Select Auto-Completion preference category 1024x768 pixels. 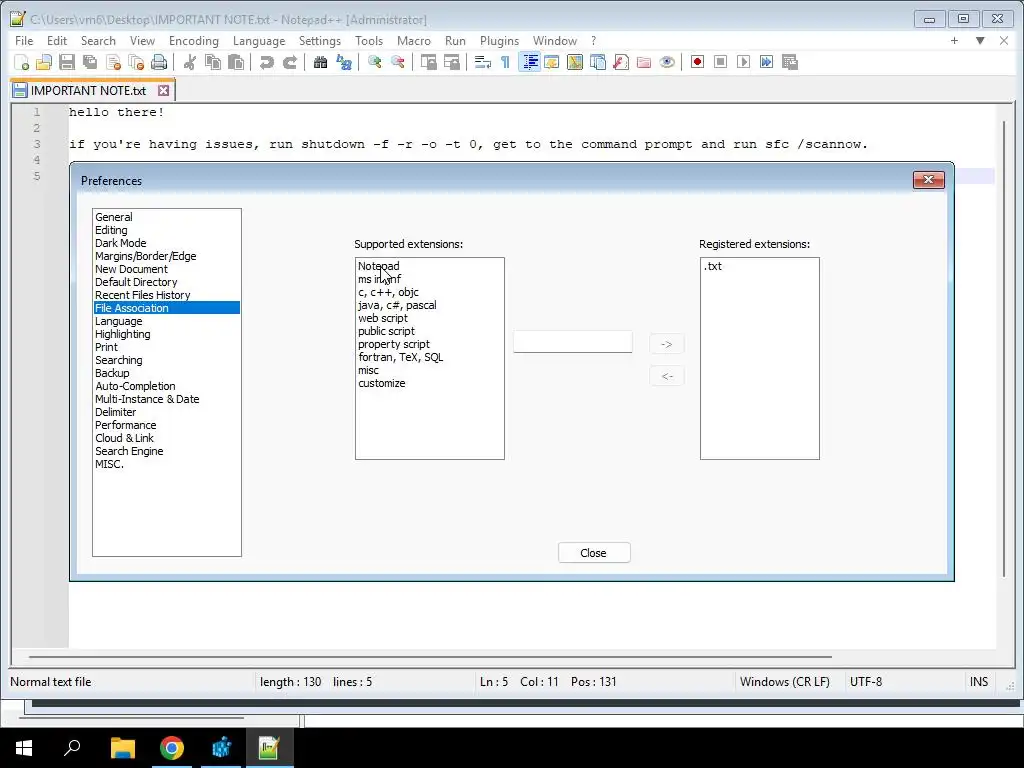(135, 386)
